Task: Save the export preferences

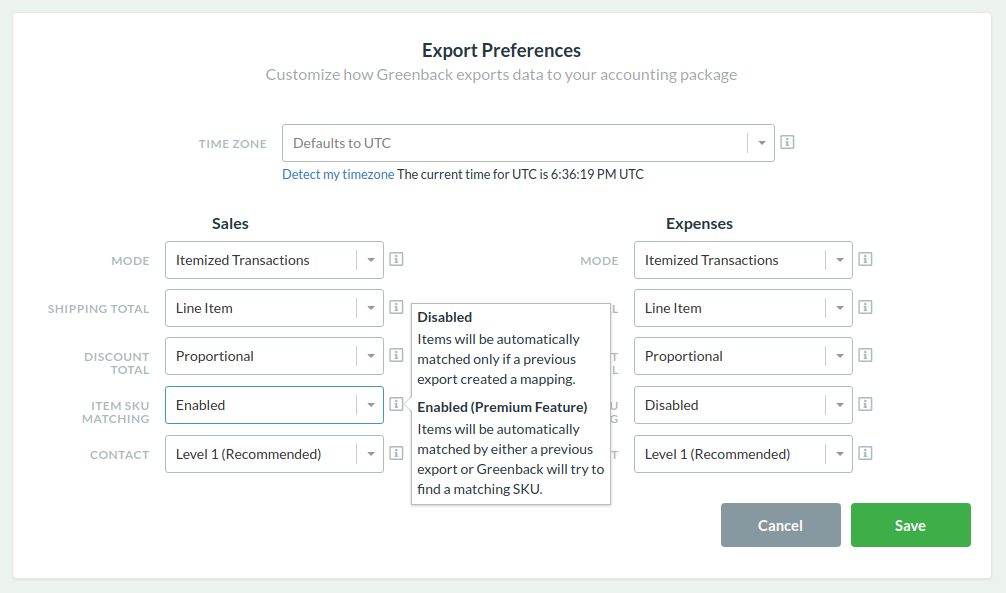Action: [x=910, y=525]
